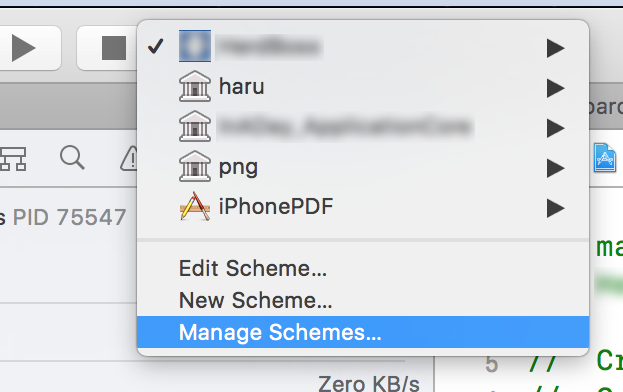Select Manage Schemes… menu item
Viewport: 623px width, 392px height.
coord(363,332)
